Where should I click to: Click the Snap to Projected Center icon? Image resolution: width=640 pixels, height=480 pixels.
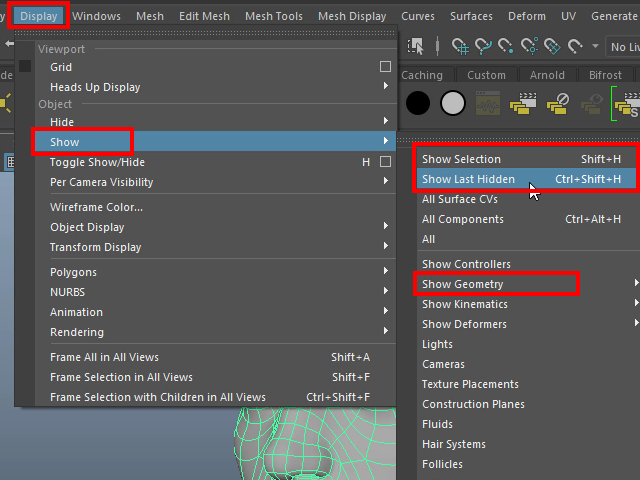point(531,47)
